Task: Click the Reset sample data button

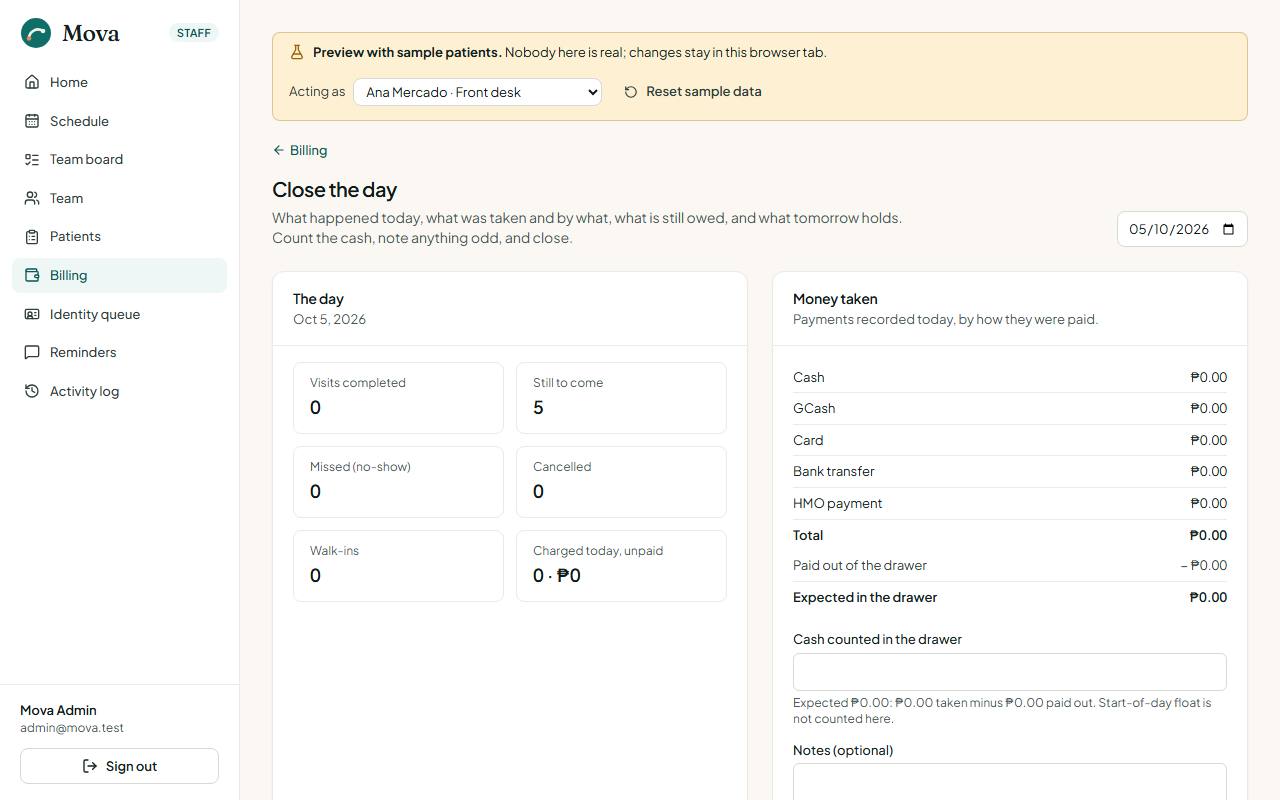Action: [693, 92]
